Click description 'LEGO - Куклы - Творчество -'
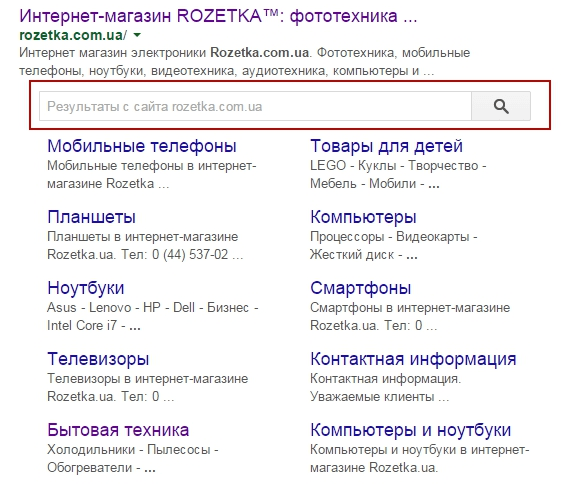Screen dimensions: 561x495 pos(398,166)
